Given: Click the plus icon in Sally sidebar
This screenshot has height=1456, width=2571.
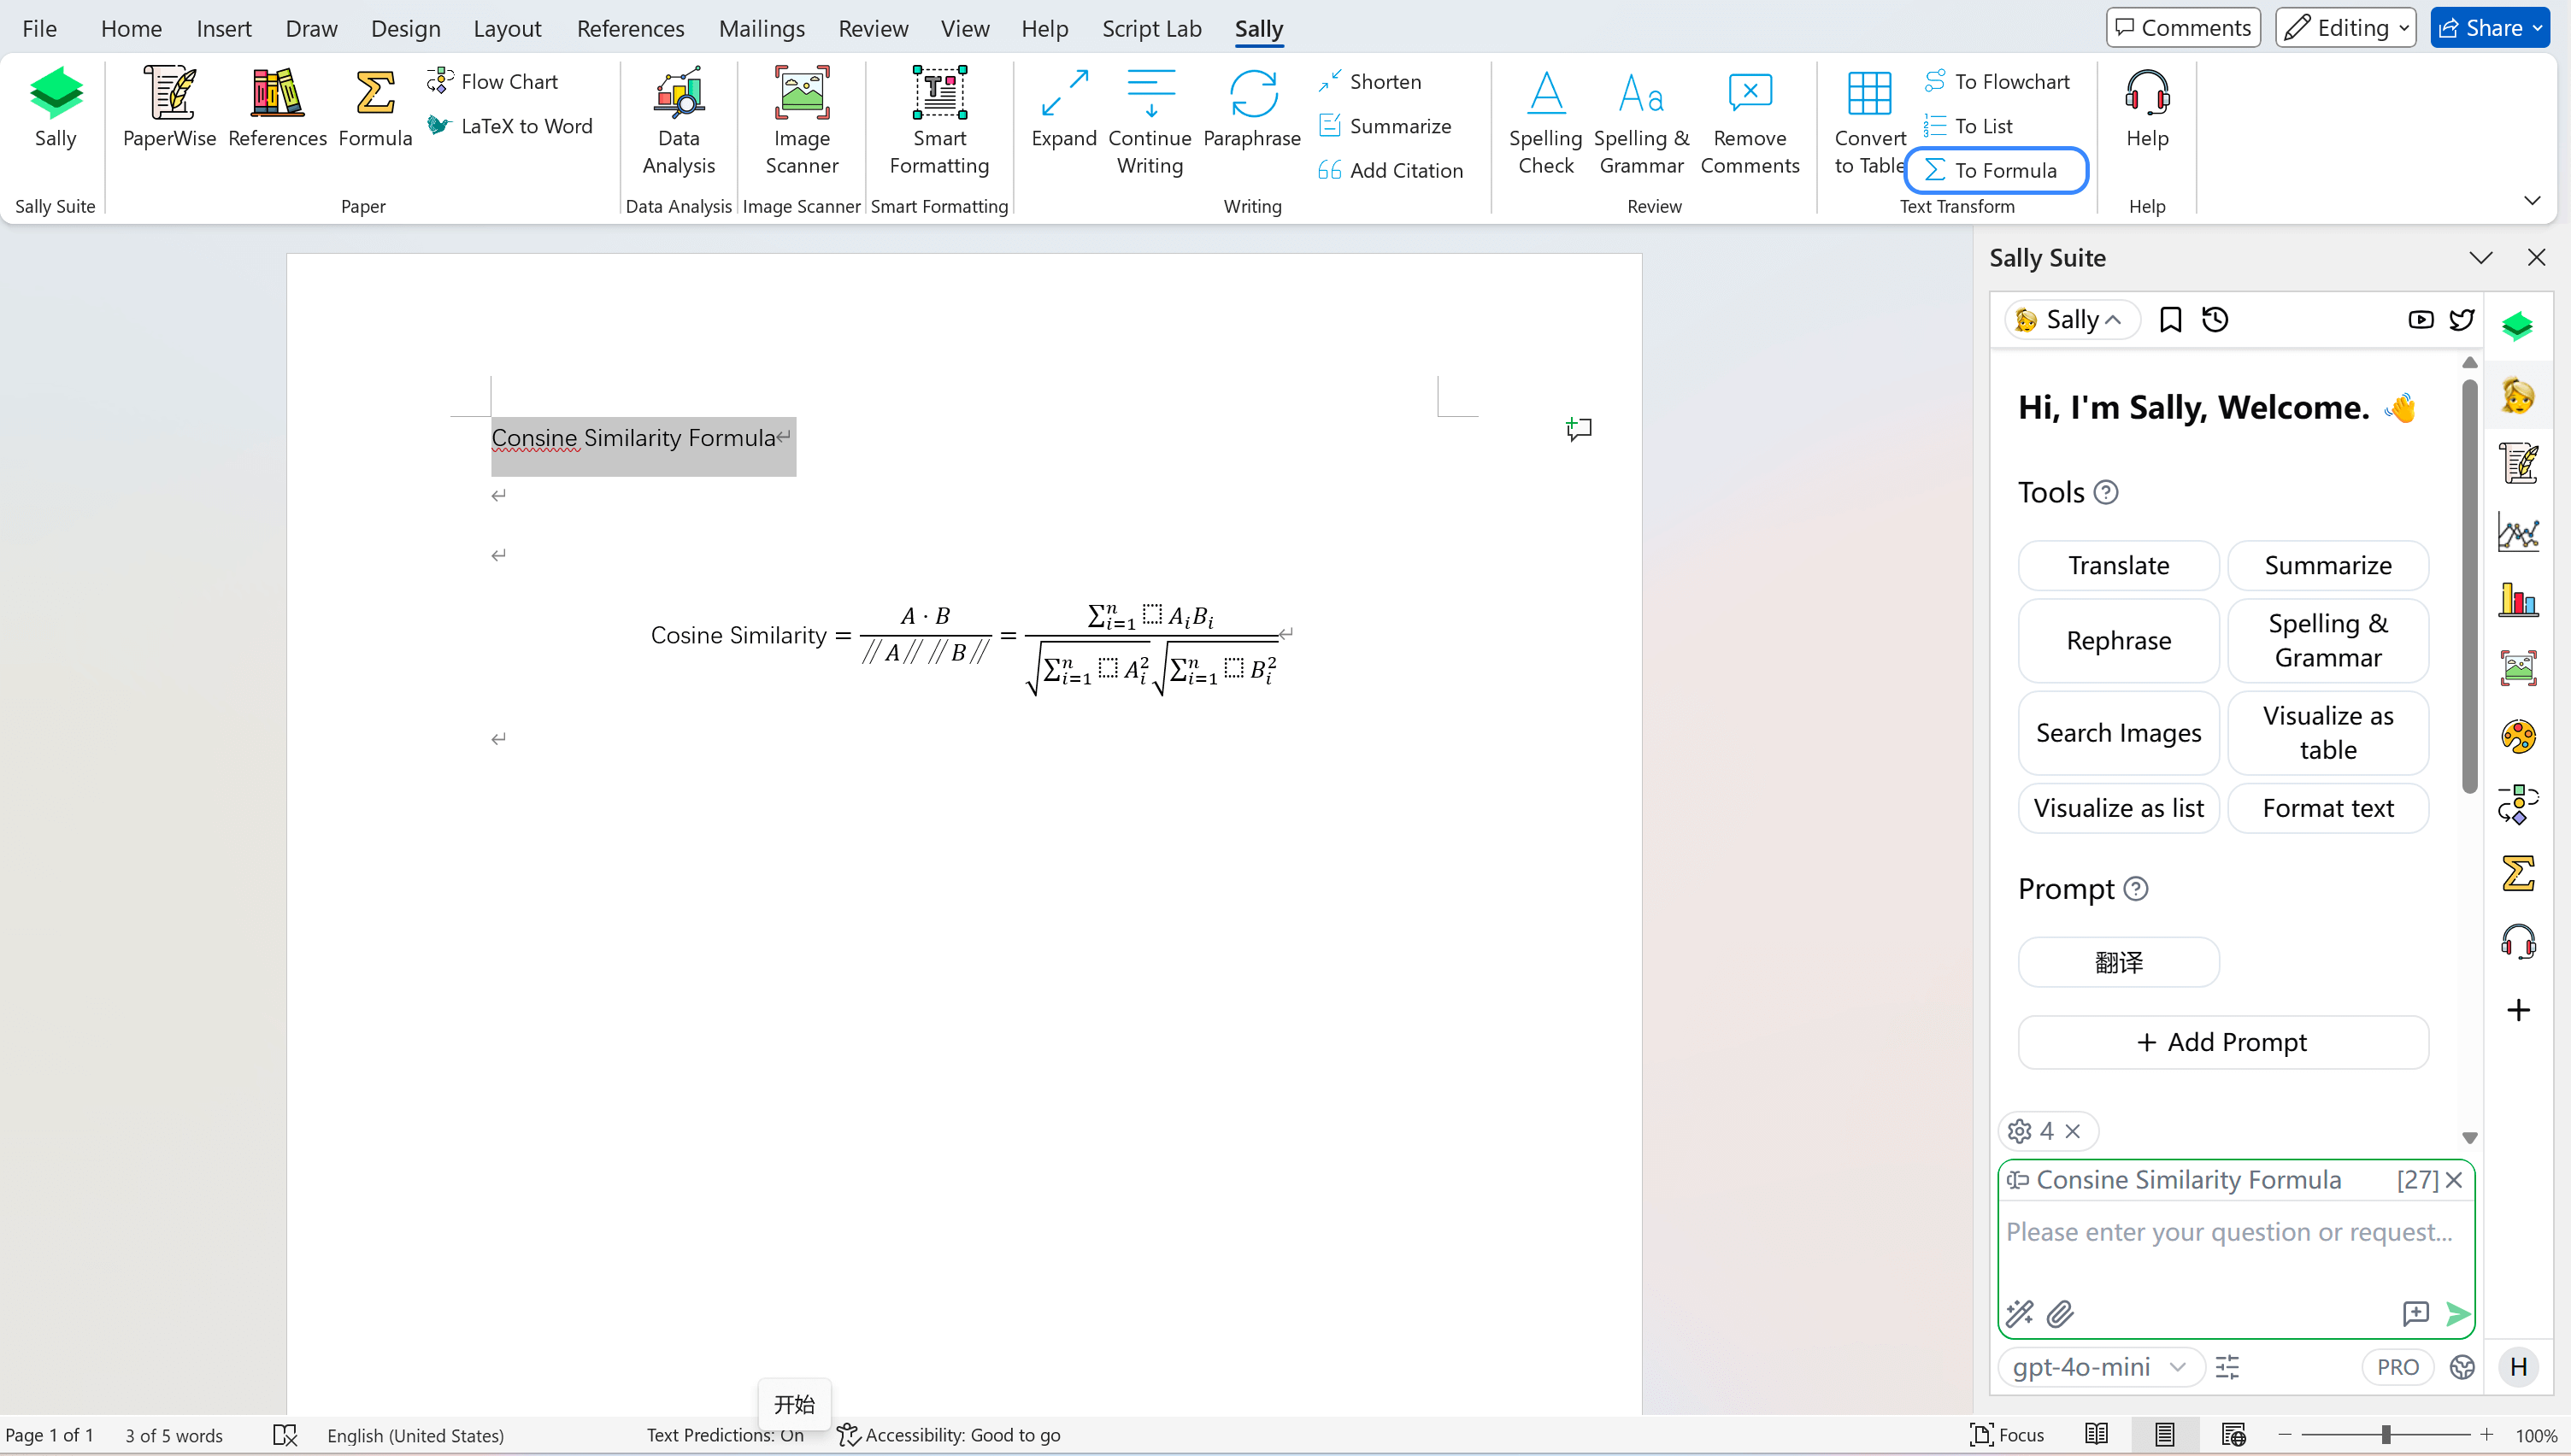Looking at the screenshot, I should [2518, 1010].
